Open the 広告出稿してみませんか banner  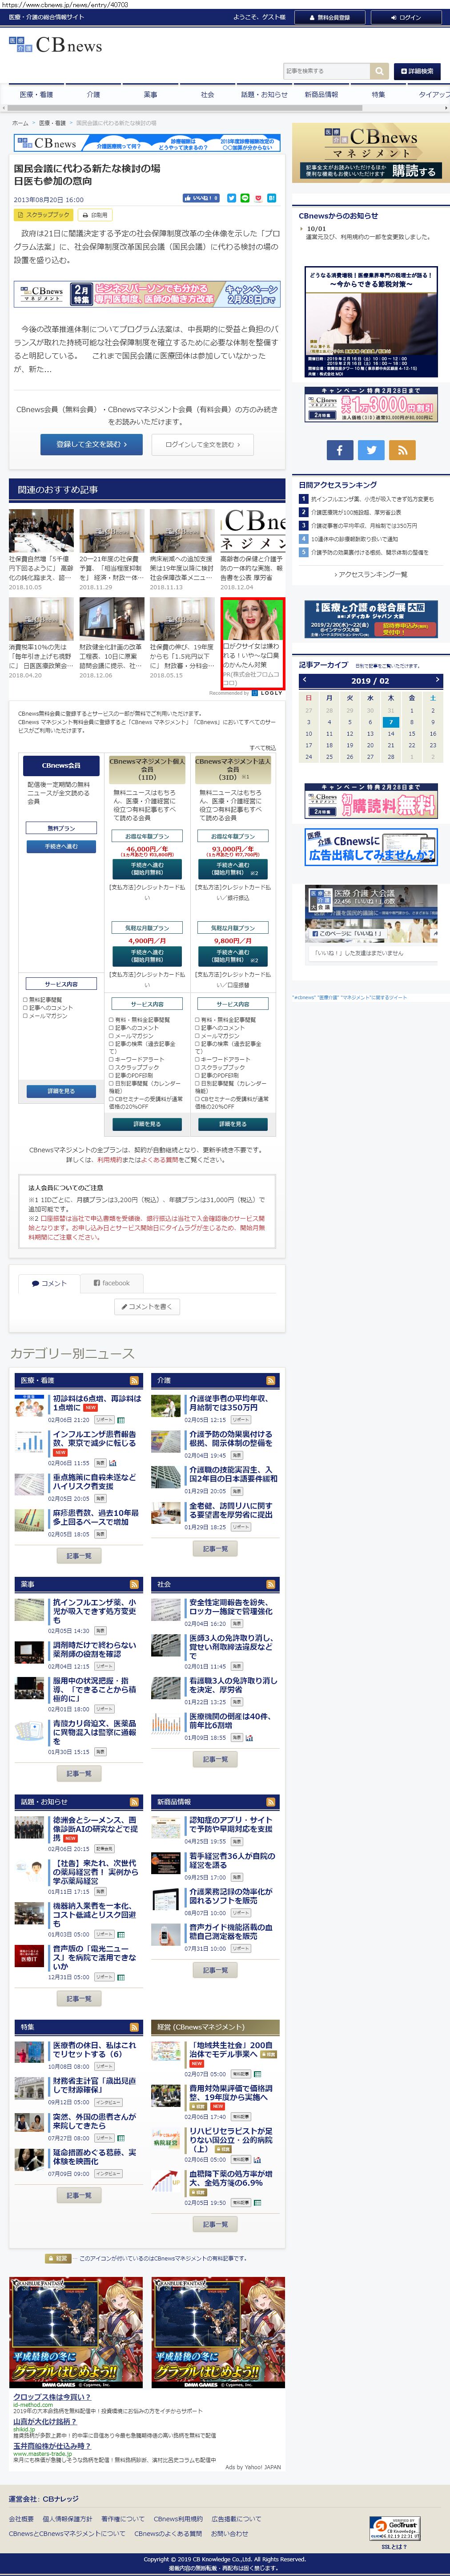[371, 848]
